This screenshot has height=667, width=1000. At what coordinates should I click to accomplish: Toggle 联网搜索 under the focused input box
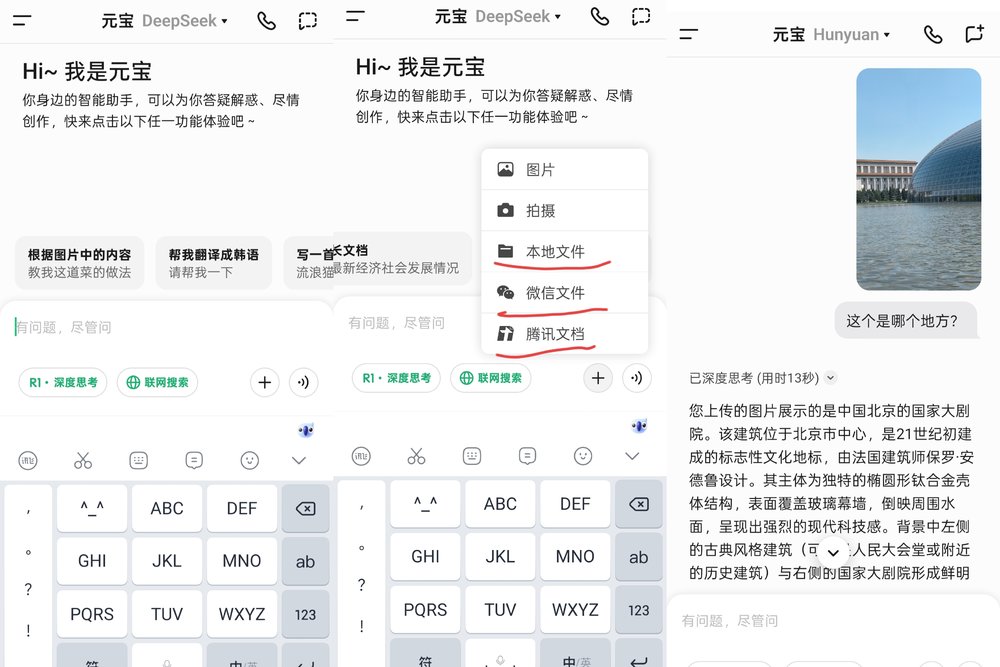pos(157,382)
